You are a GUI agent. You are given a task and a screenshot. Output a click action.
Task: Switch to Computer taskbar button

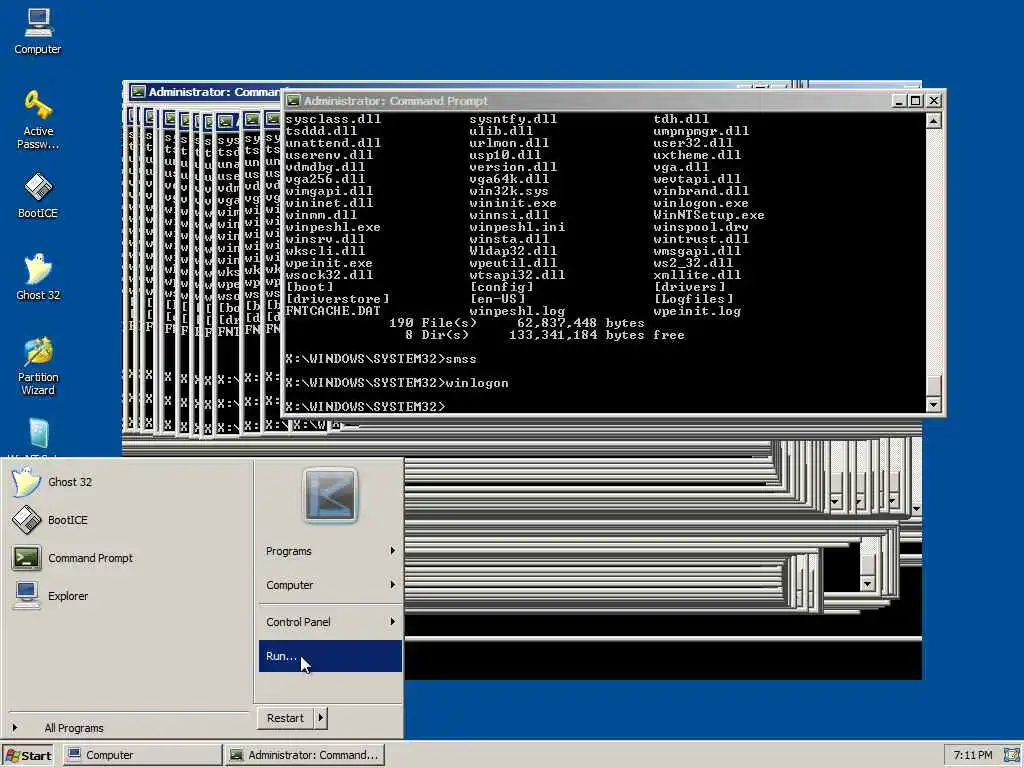(x=142, y=755)
